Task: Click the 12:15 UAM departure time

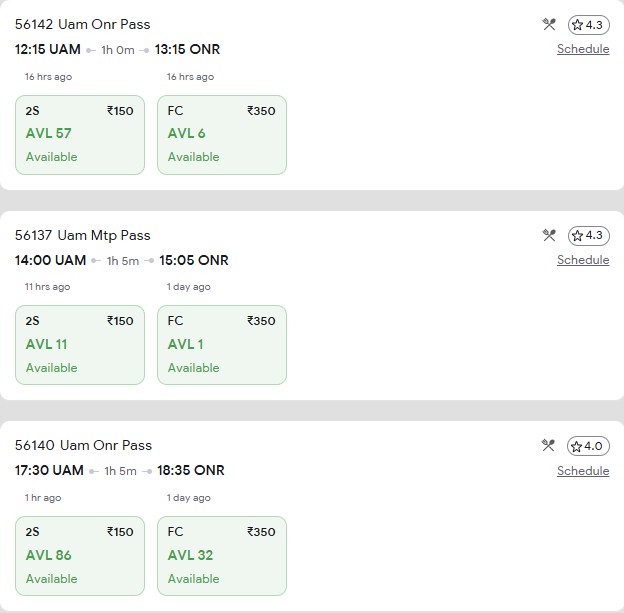Action: pyautogui.click(x=49, y=49)
